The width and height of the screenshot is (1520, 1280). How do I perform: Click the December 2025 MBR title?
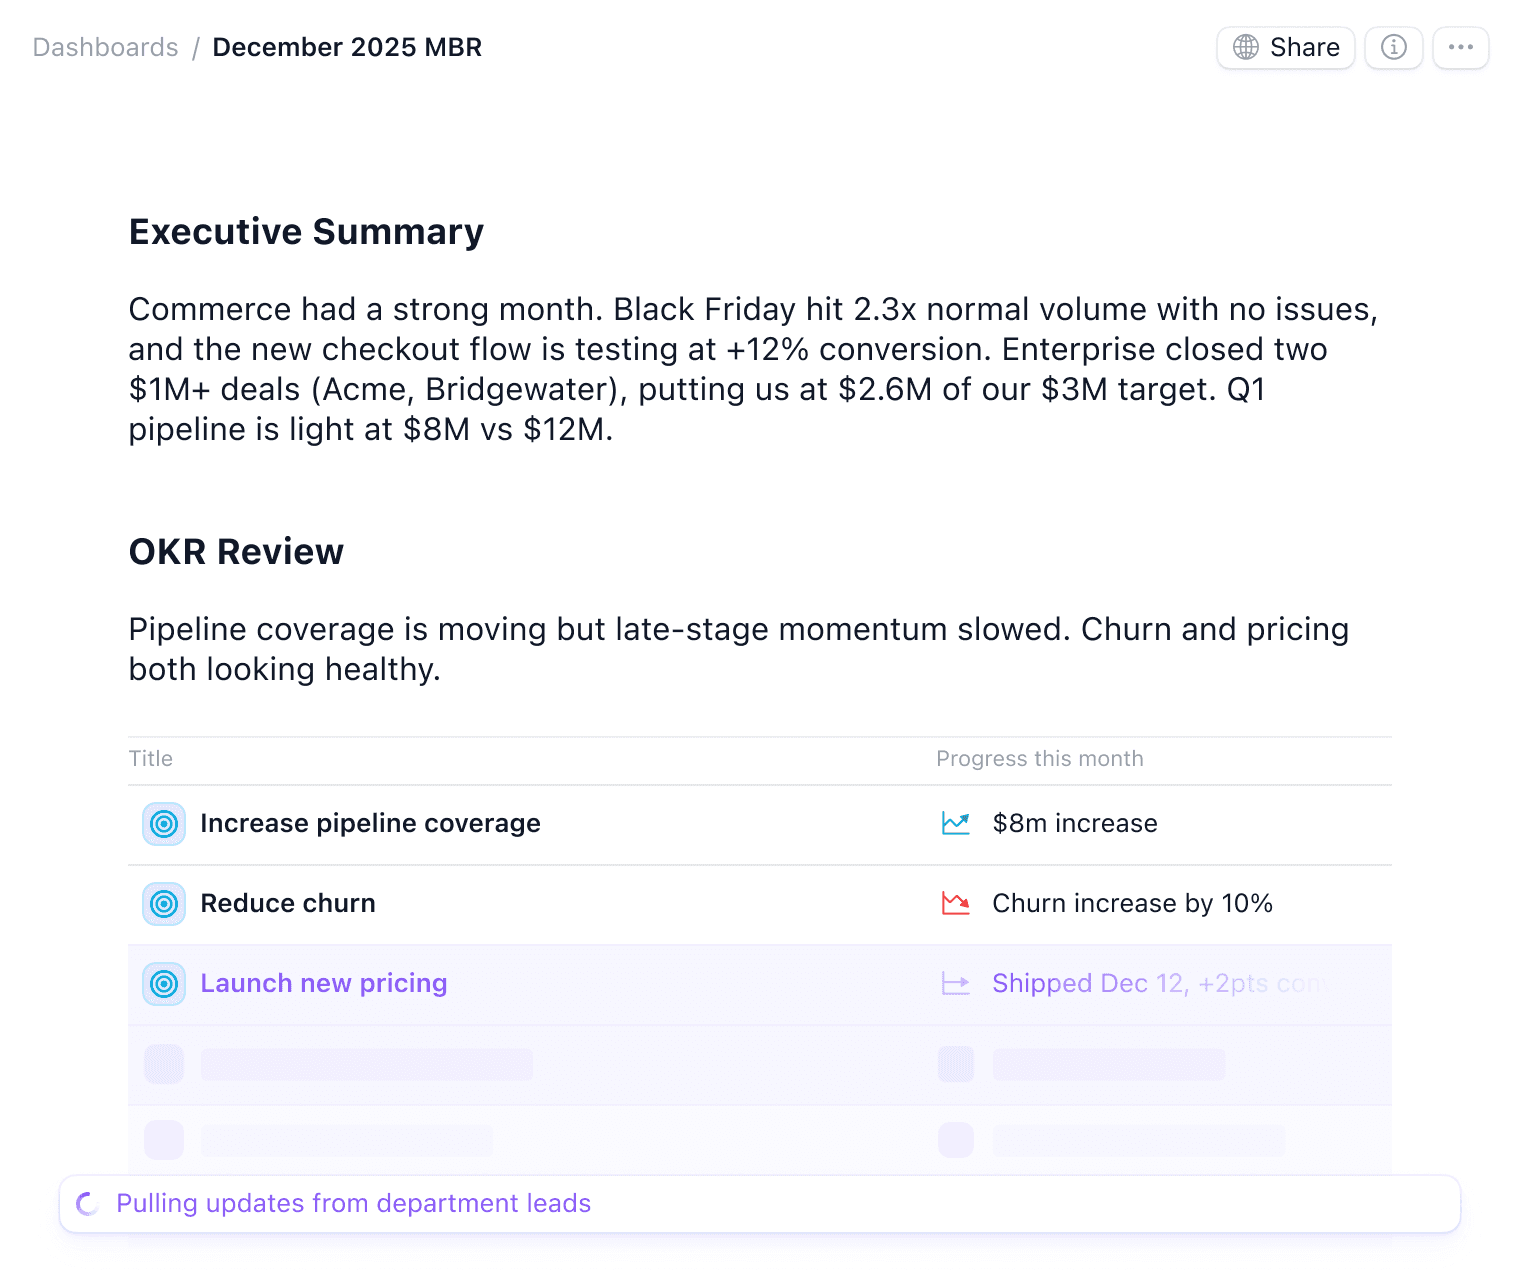click(347, 47)
